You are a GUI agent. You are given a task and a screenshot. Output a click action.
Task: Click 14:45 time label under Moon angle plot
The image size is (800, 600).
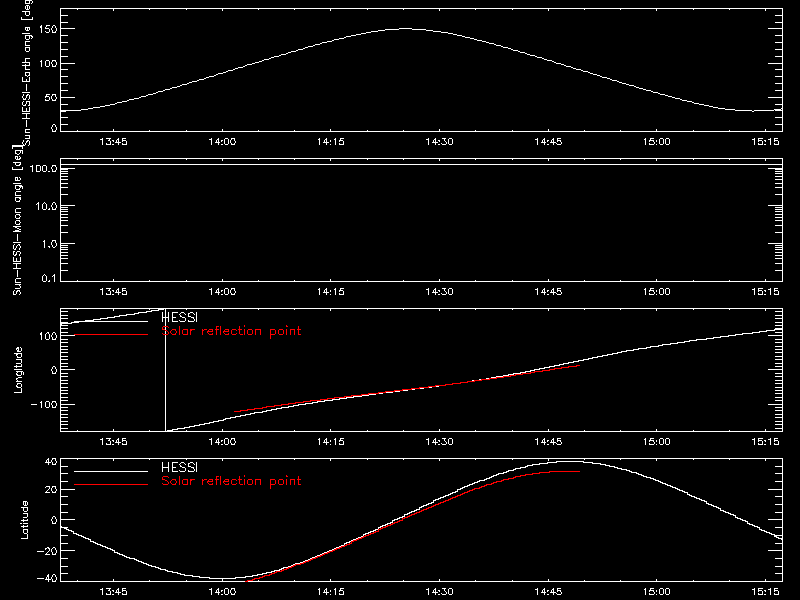click(x=548, y=292)
